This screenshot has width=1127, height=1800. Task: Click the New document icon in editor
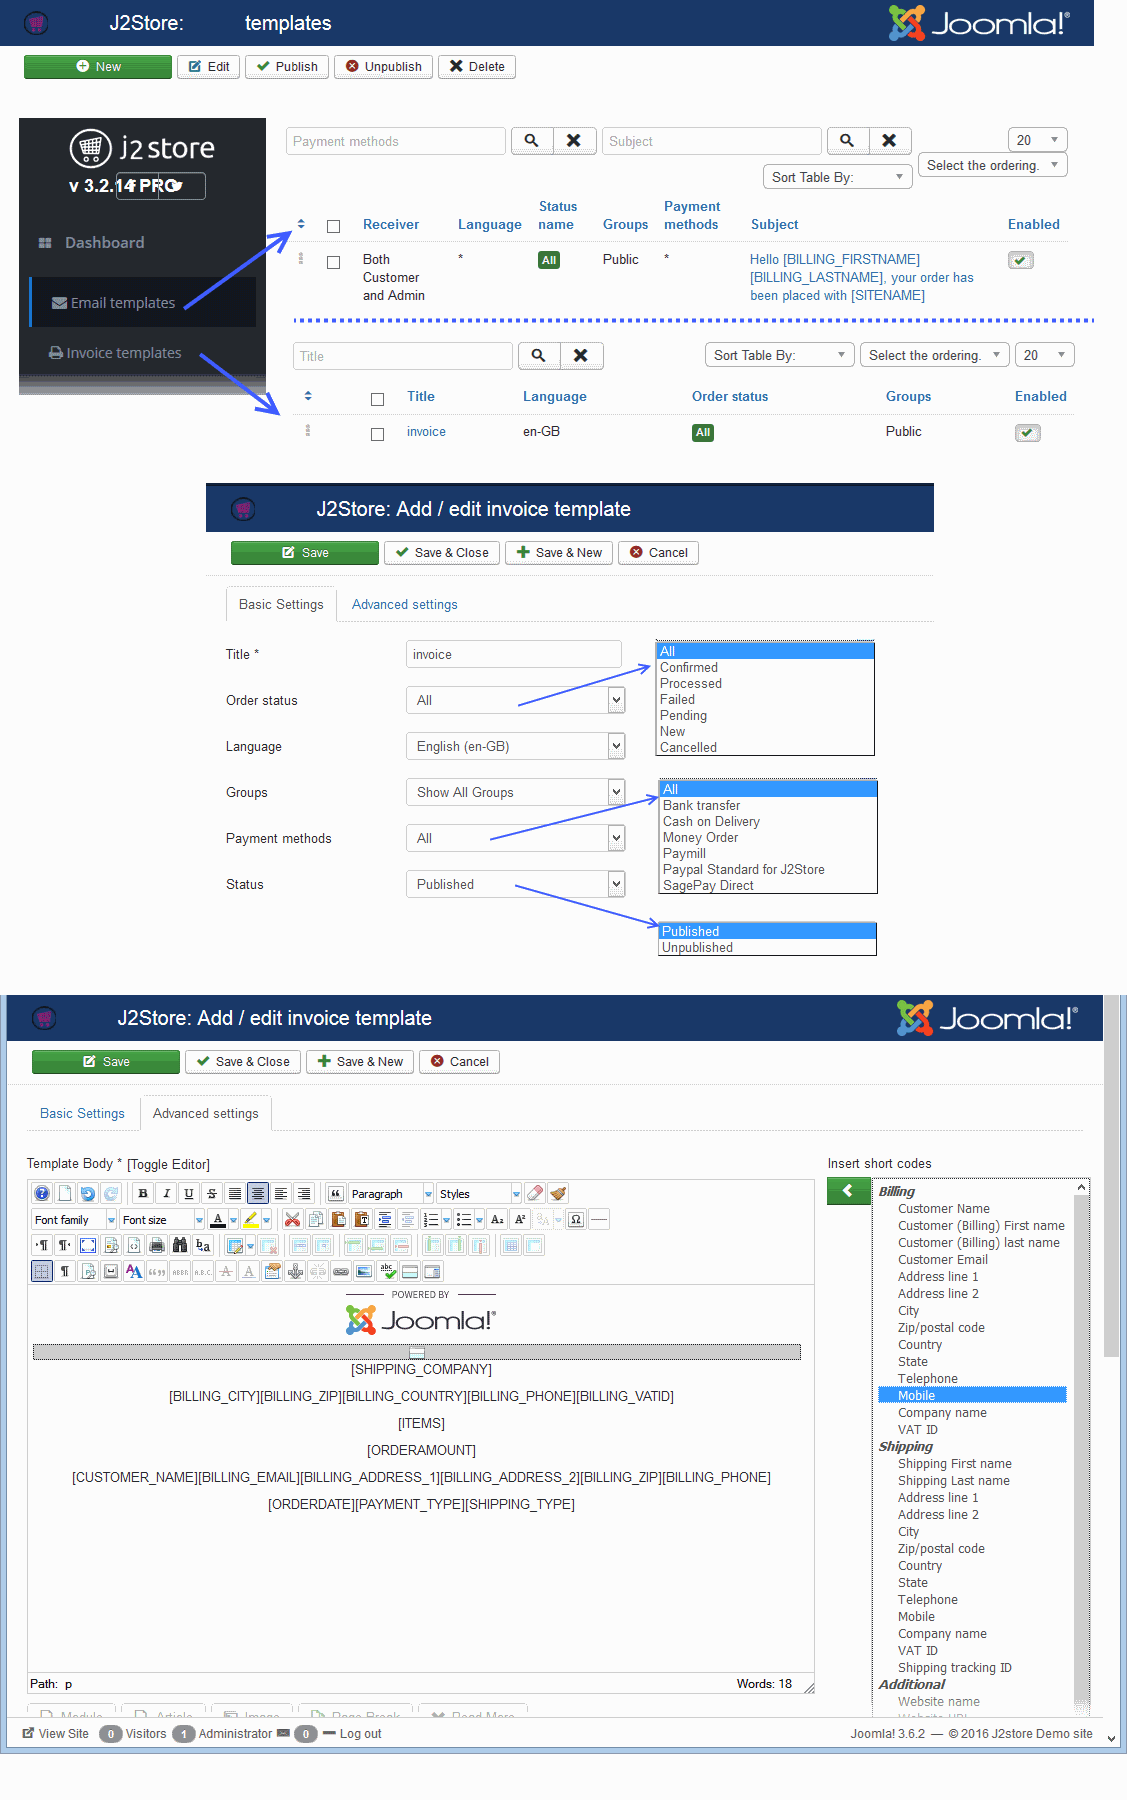[x=65, y=1193]
